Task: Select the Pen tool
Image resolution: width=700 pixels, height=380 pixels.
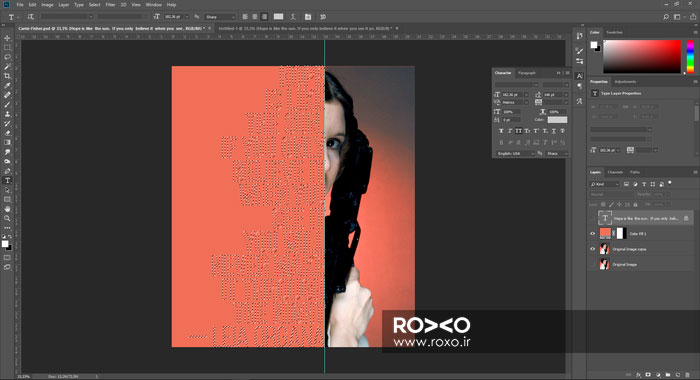Action: click(7, 171)
